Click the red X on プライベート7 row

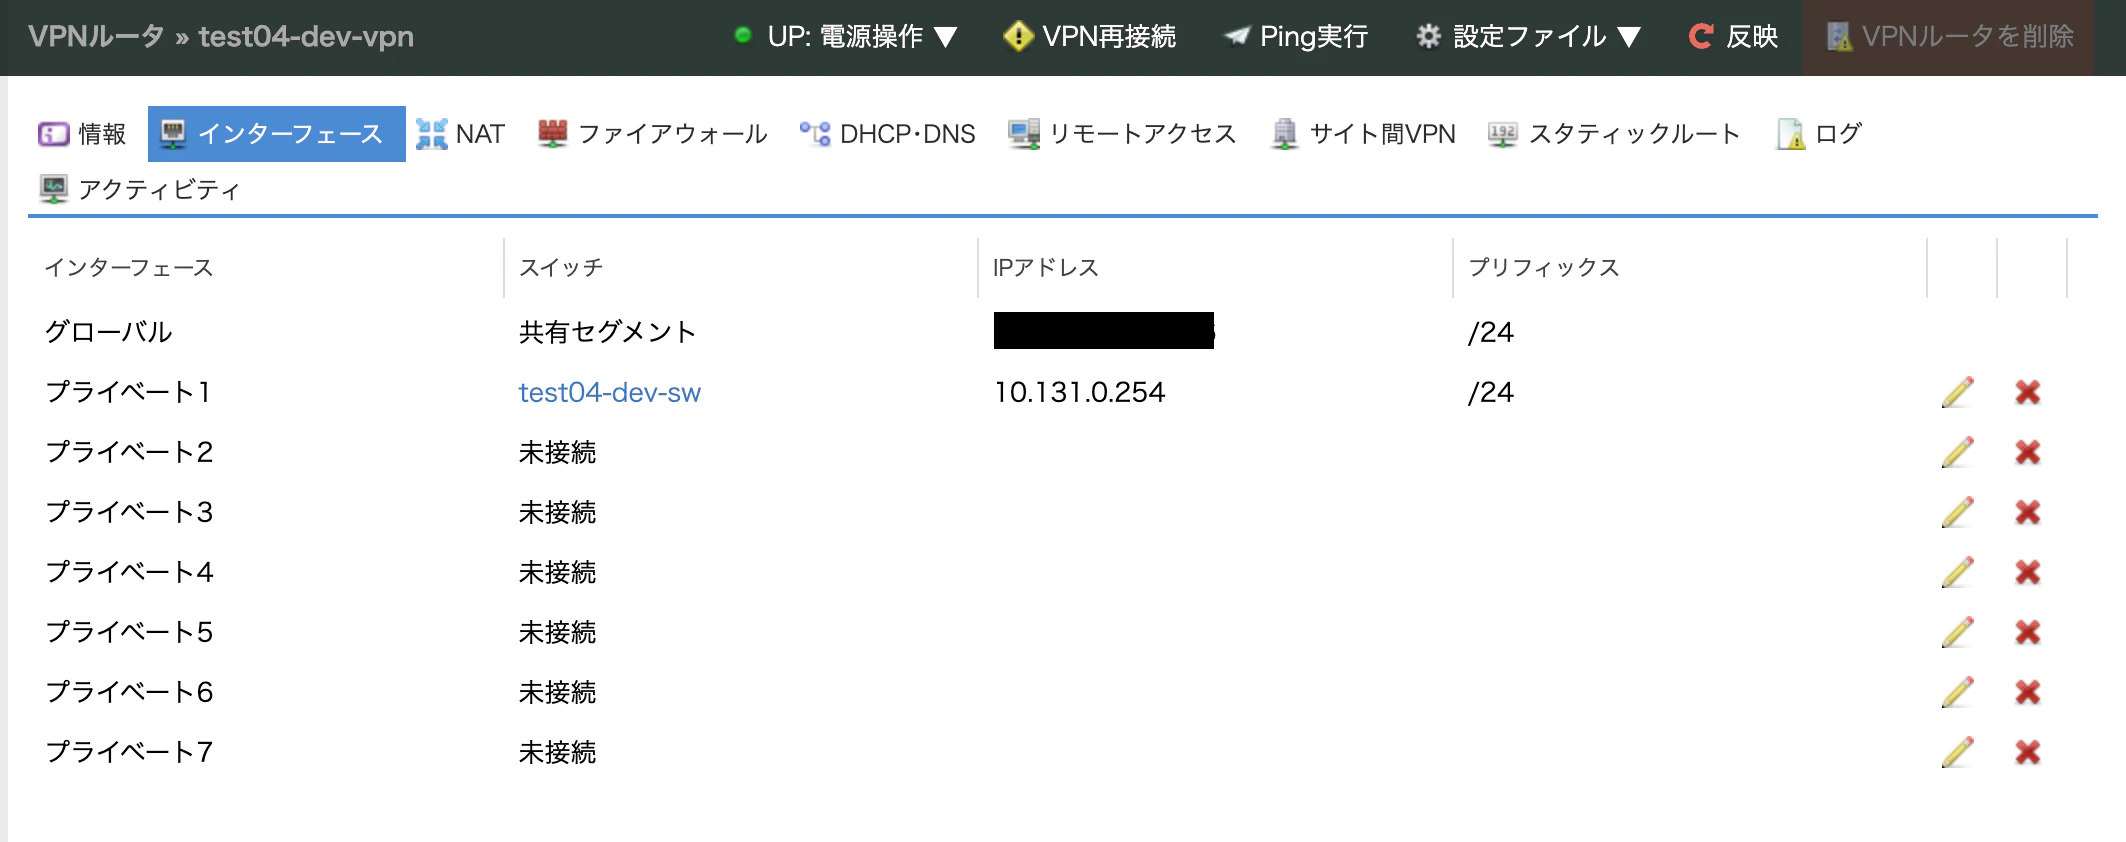(2027, 752)
